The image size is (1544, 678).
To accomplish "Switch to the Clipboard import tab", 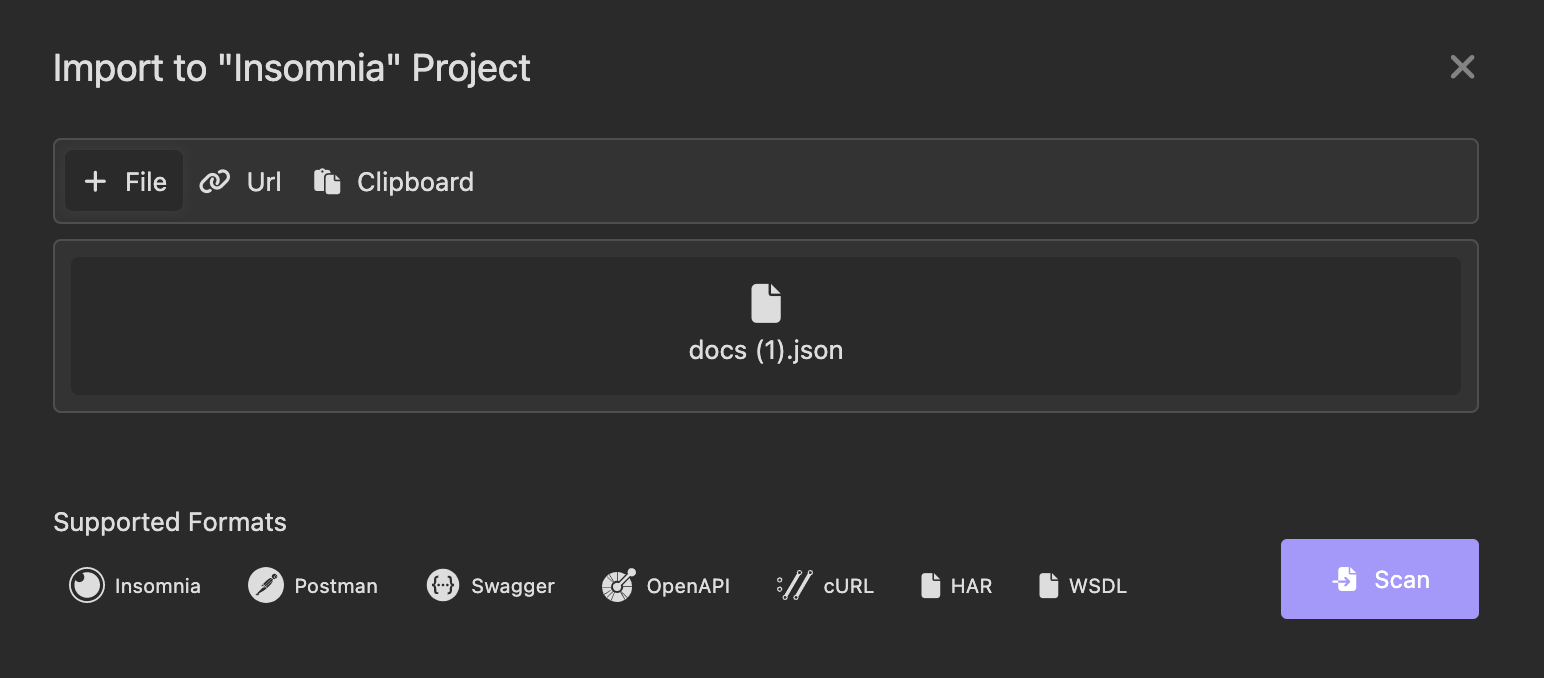I will 394,181.
